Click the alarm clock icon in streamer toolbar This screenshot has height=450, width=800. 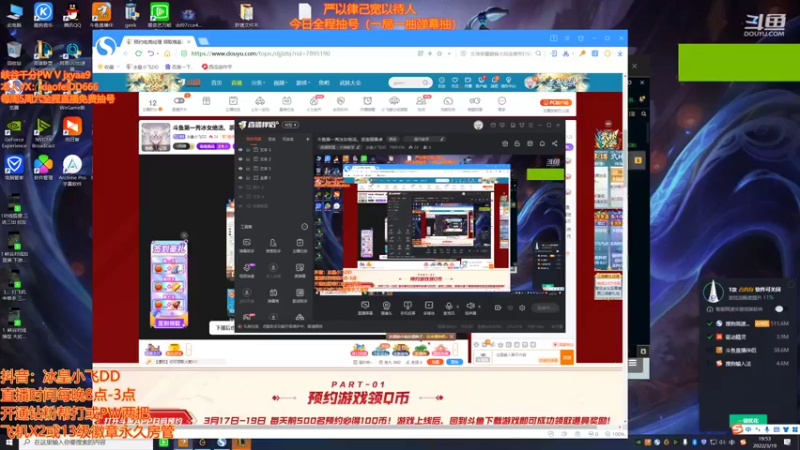pos(367,101)
